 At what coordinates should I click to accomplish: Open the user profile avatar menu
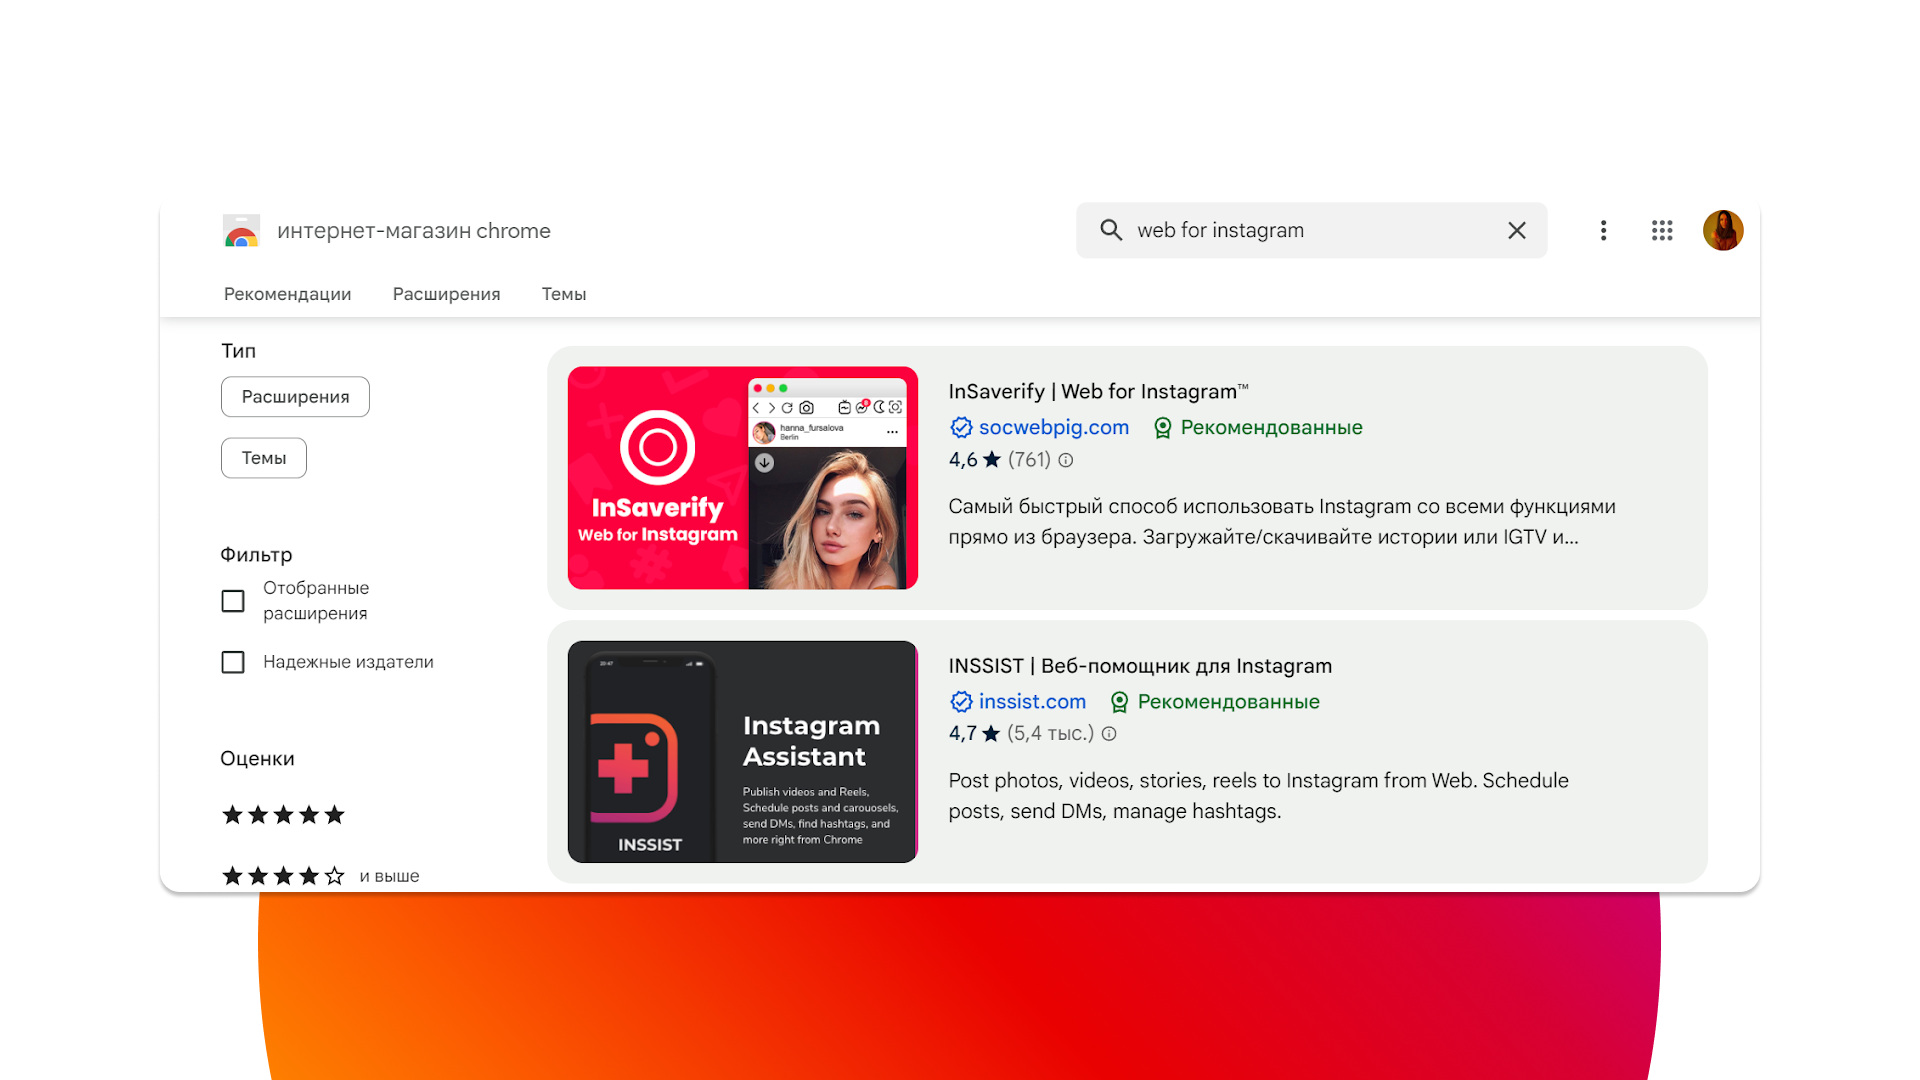(1722, 231)
